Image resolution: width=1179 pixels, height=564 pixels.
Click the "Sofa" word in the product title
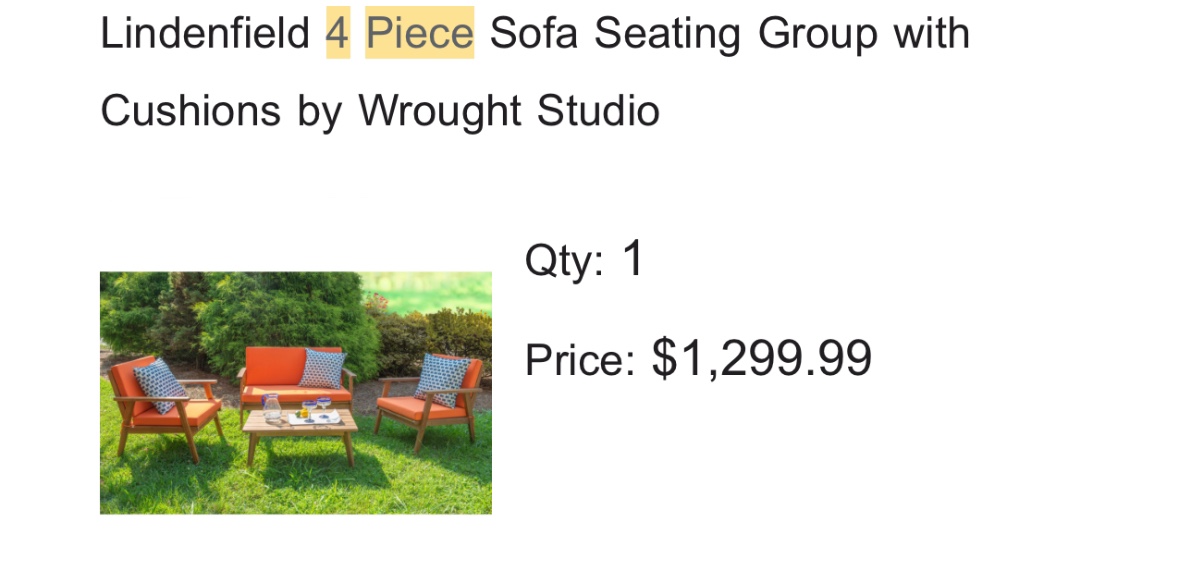534,33
